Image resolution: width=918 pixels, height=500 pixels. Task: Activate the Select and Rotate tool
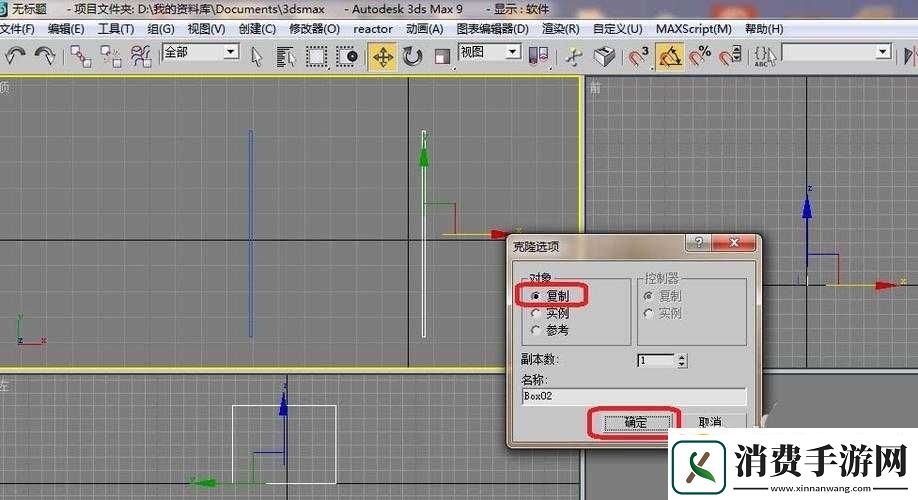[413, 57]
